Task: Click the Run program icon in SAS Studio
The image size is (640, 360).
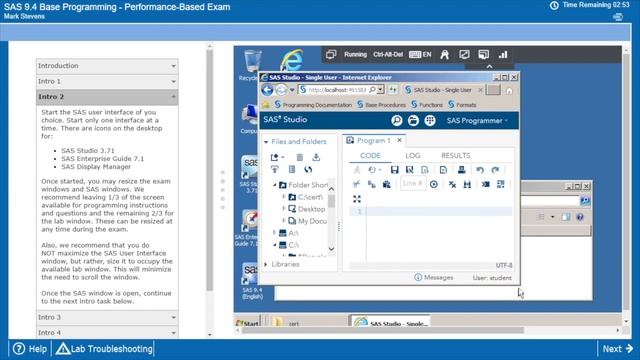Action: click(357, 170)
